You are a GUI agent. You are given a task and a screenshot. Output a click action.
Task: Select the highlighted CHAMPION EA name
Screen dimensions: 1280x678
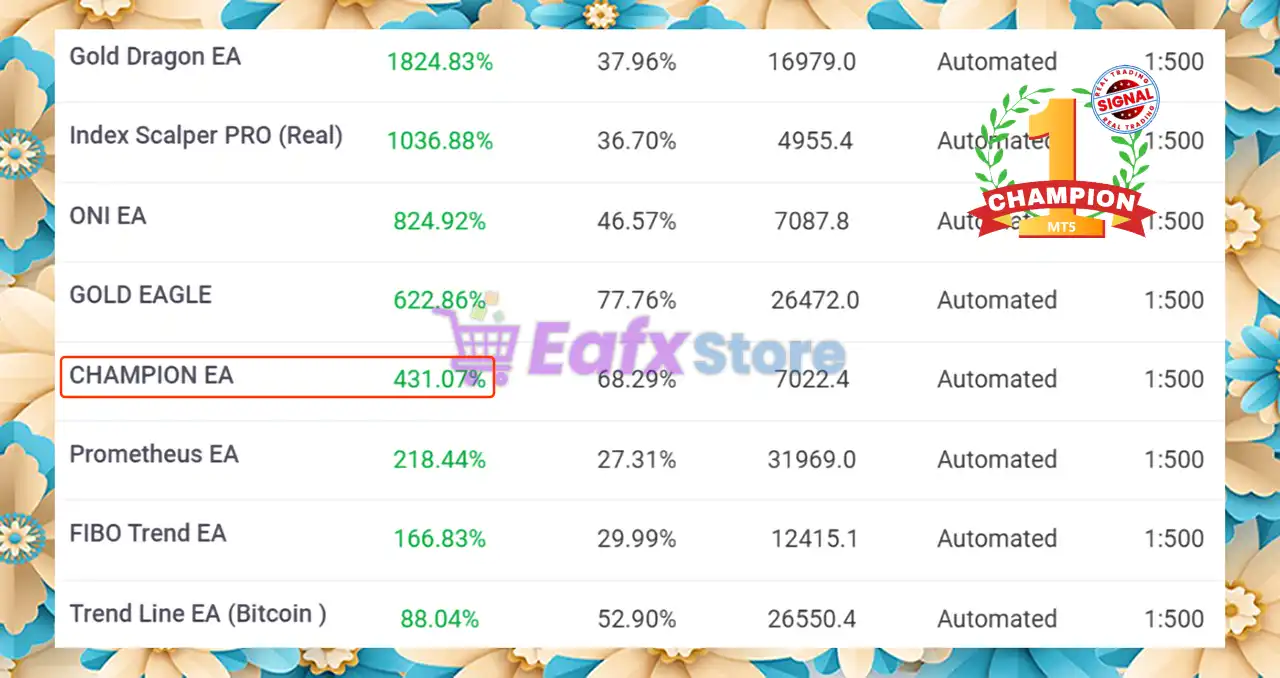pyautogui.click(x=151, y=375)
